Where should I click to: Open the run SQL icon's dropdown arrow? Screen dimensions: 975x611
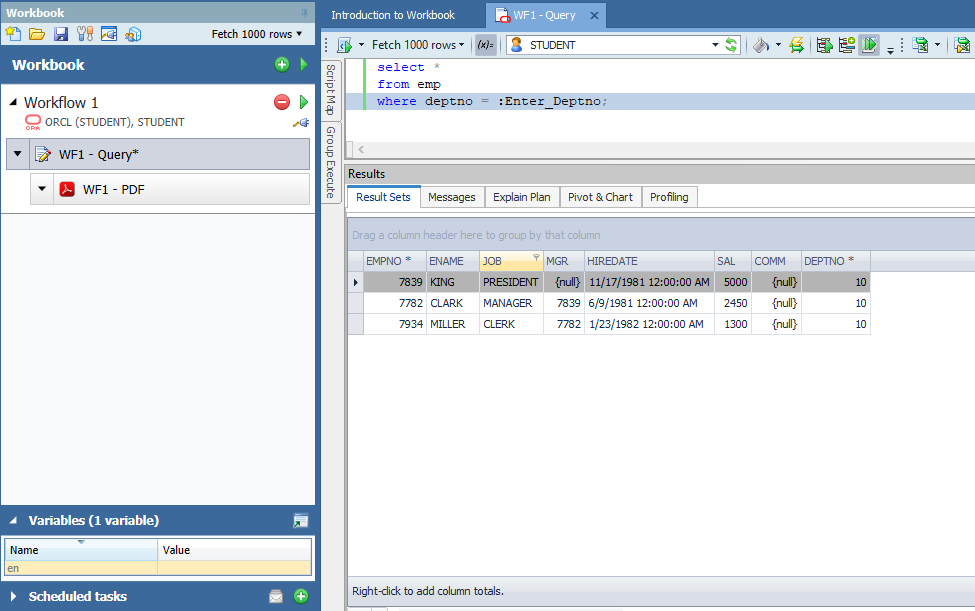coord(361,45)
